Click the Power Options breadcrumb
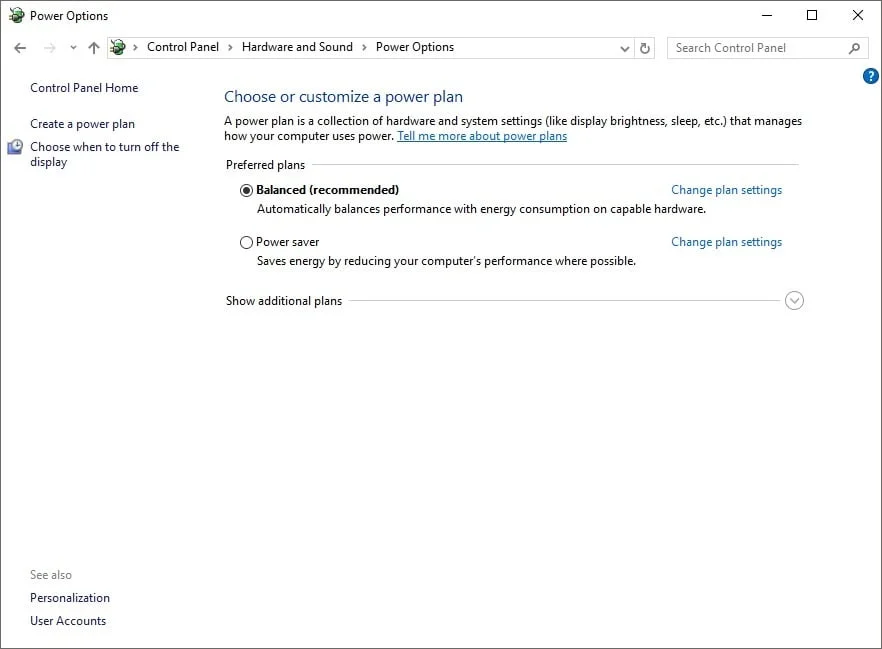 [415, 47]
